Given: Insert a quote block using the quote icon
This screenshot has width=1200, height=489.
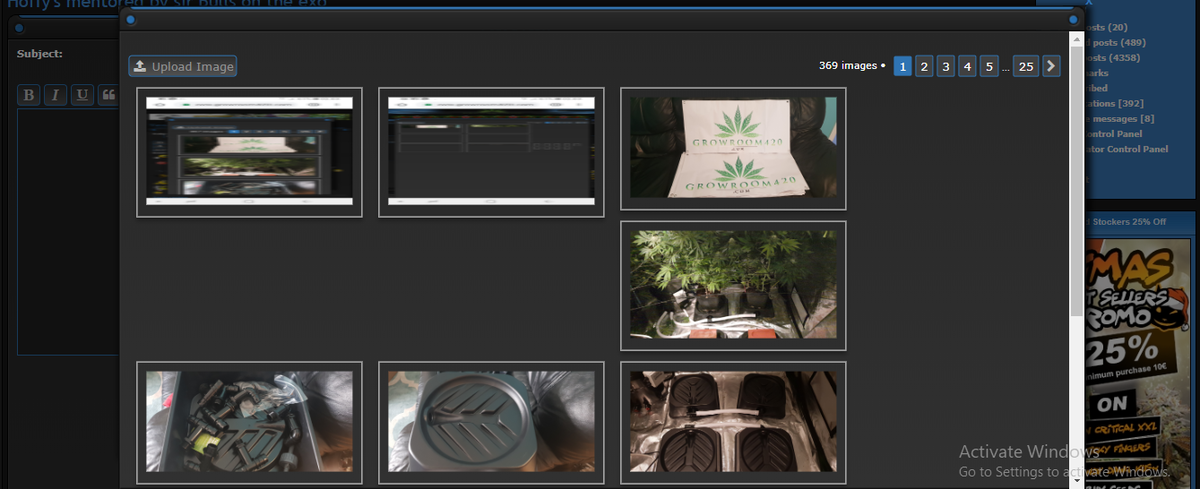Looking at the screenshot, I should 108,95.
